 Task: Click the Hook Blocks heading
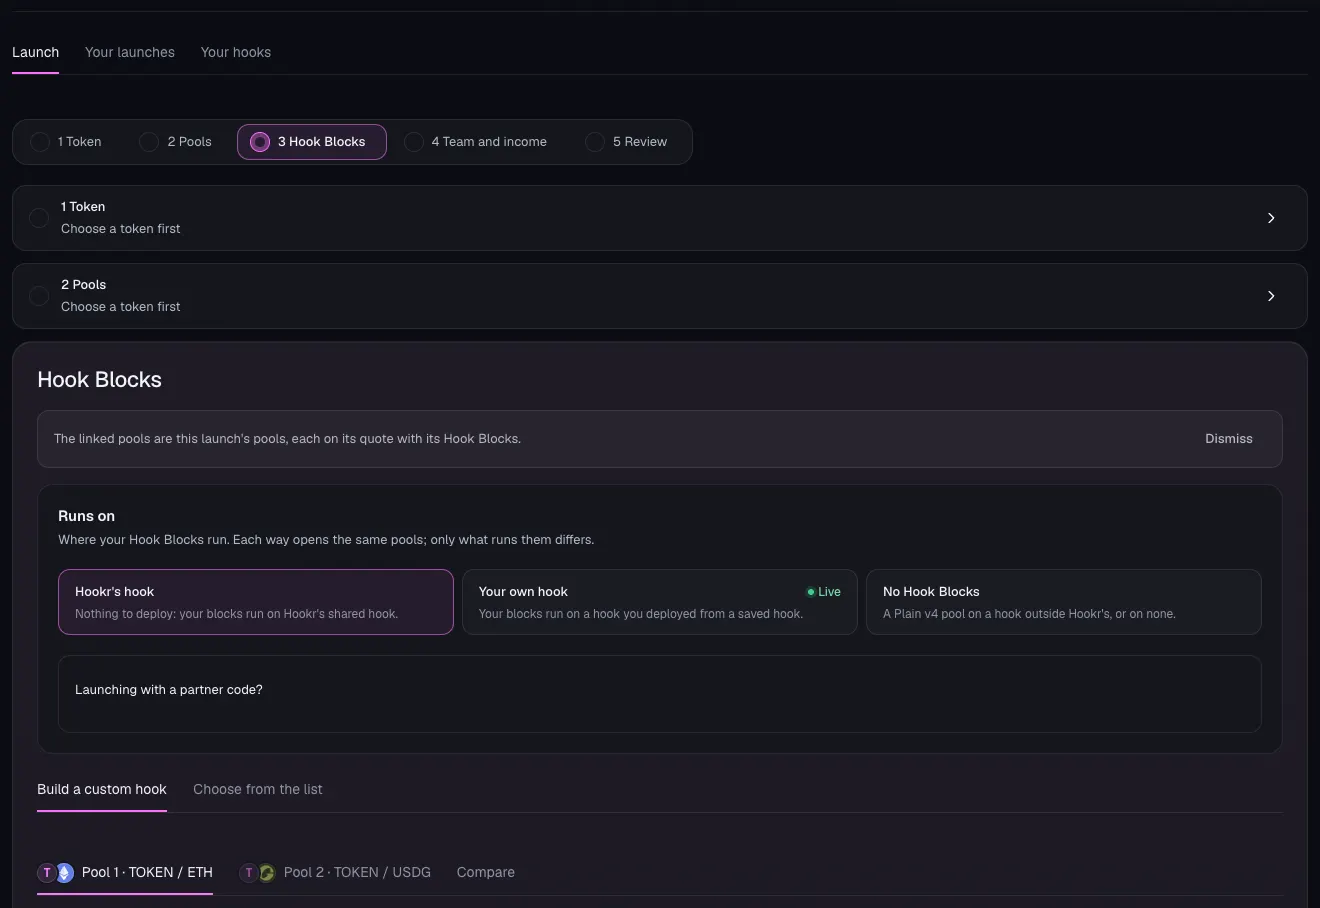pyautogui.click(x=99, y=380)
